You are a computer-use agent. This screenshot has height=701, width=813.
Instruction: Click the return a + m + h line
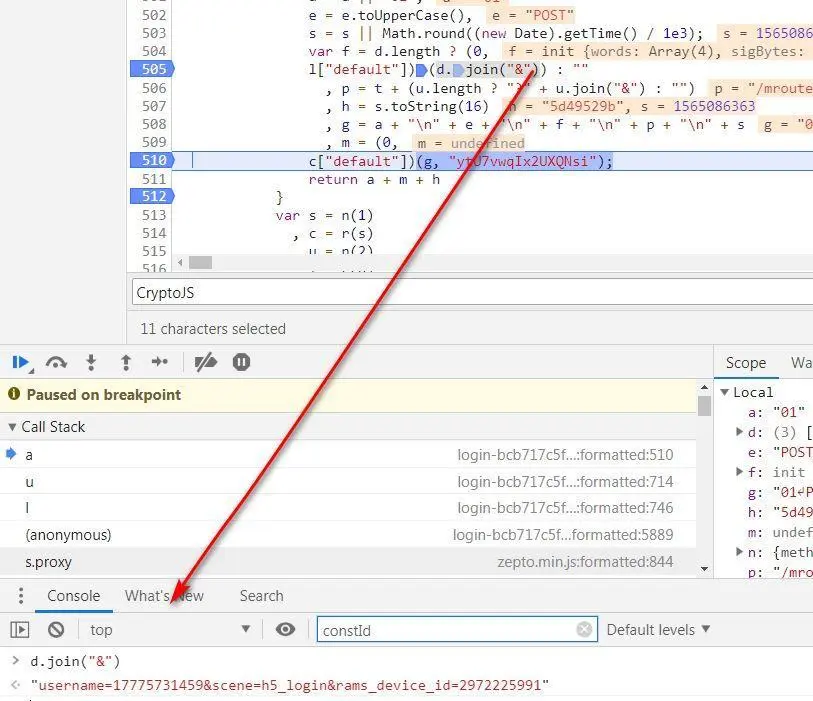pyautogui.click(x=374, y=179)
